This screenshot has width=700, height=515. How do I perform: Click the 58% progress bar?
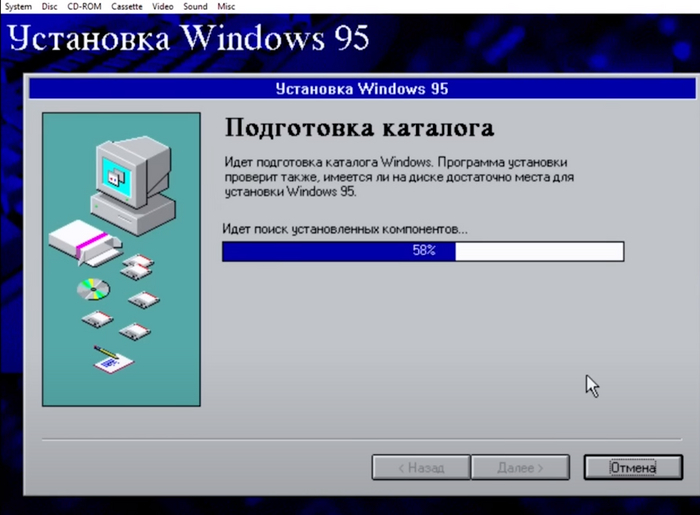tap(423, 251)
